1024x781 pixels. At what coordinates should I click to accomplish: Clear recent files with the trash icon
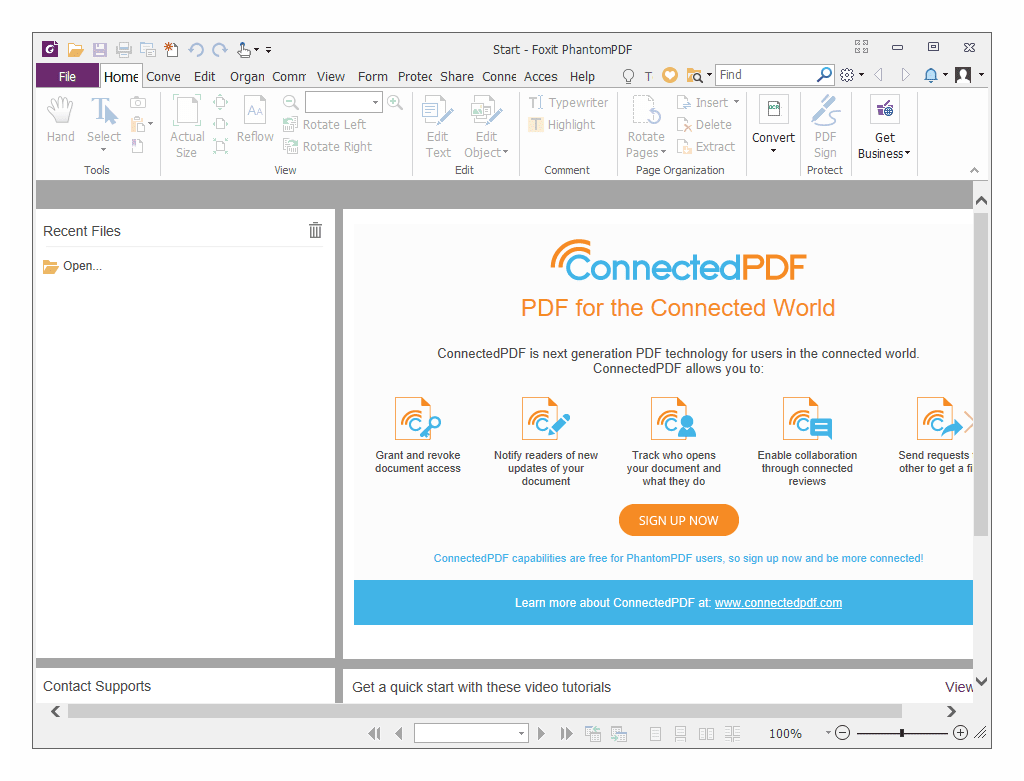pos(315,231)
